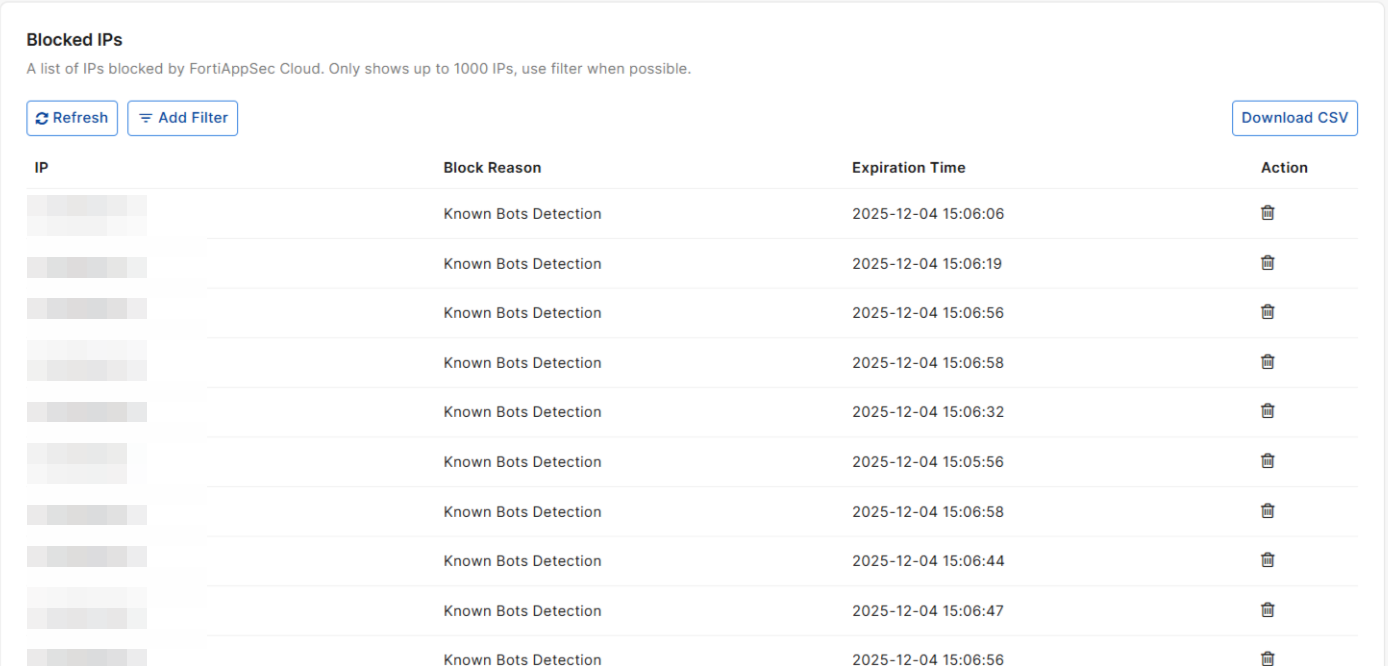Click first row's Known Bots Detection text

point(522,214)
